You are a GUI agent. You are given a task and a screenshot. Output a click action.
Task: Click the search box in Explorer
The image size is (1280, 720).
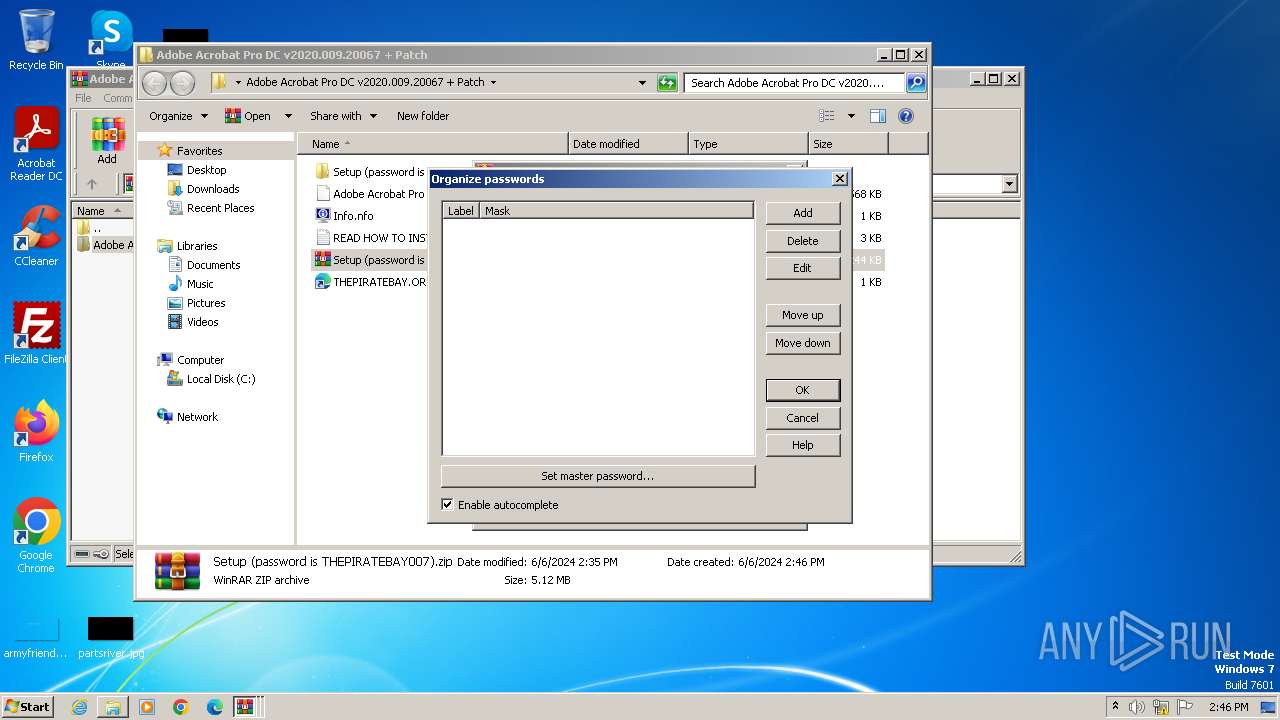coord(794,83)
